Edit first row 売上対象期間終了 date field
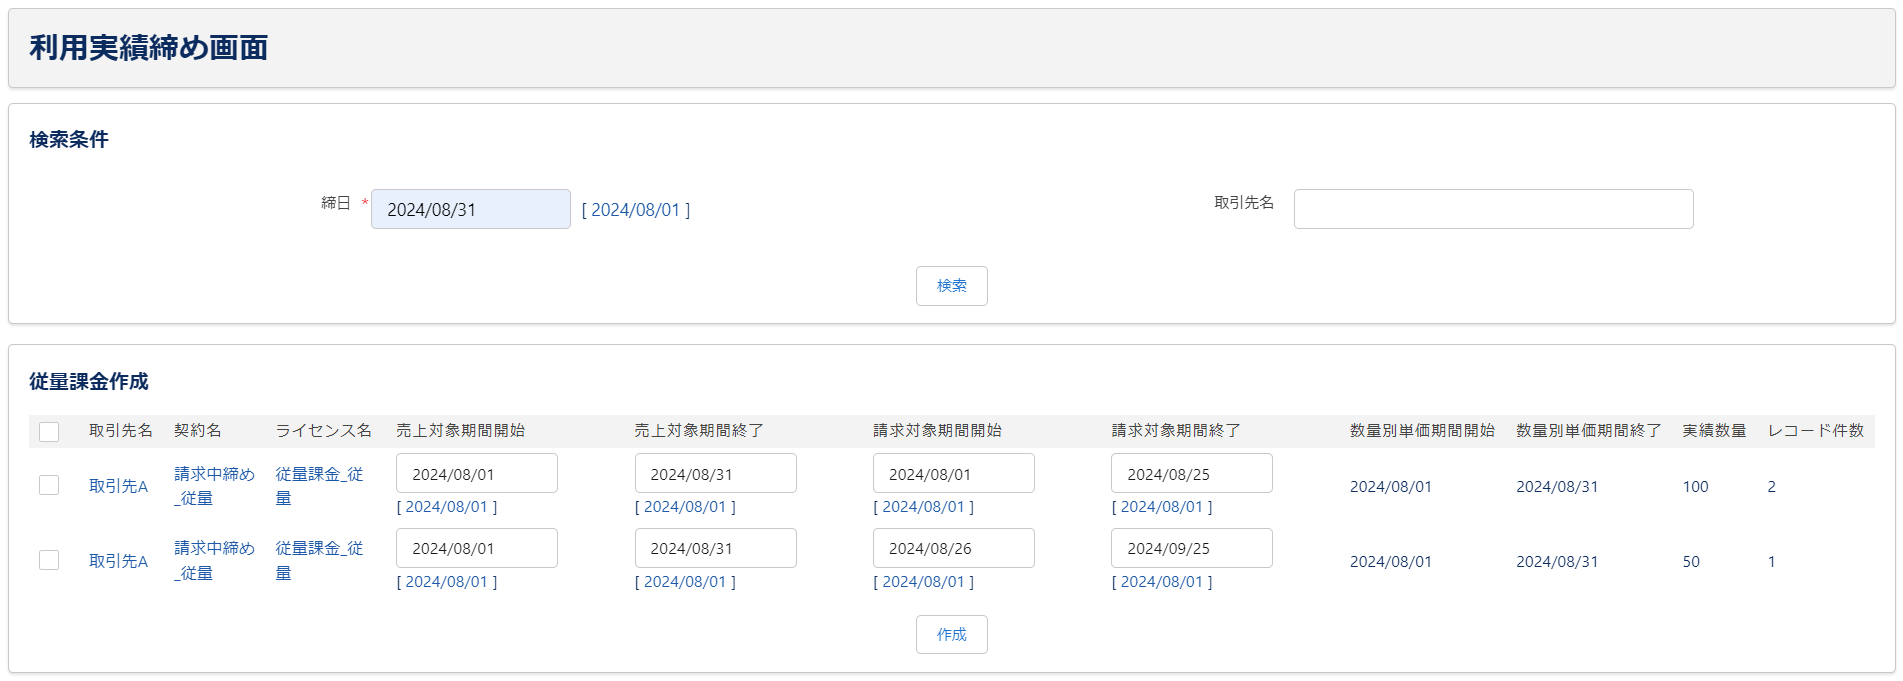Image resolution: width=1903 pixels, height=681 pixels. click(715, 474)
